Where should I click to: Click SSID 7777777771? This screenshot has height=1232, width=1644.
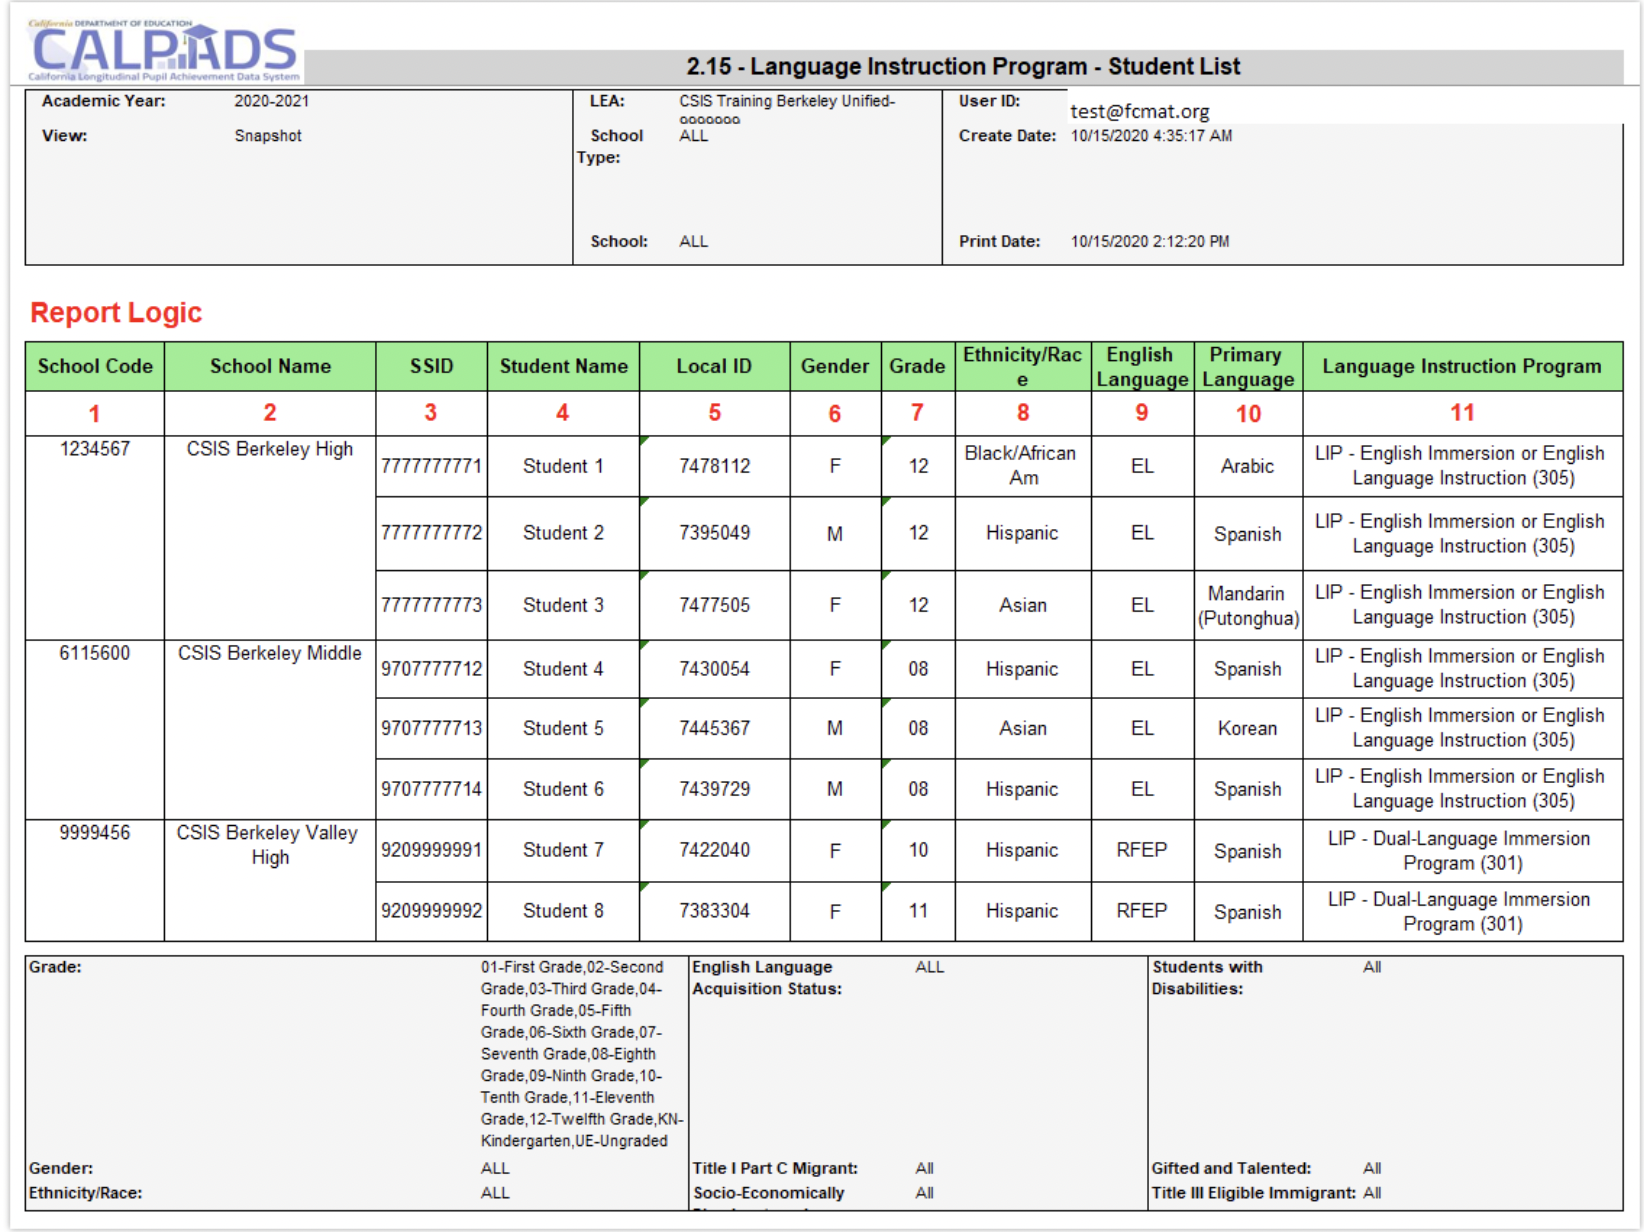[x=431, y=466]
